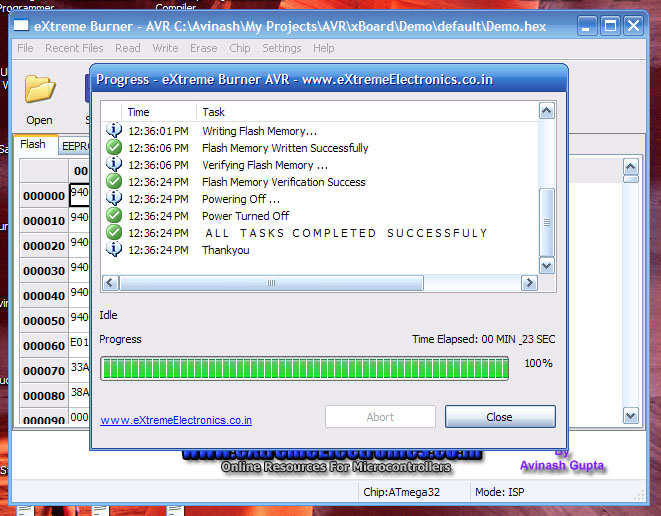661x516 pixels.
Task: Click info icon for Powering Off row
Action: [114, 198]
